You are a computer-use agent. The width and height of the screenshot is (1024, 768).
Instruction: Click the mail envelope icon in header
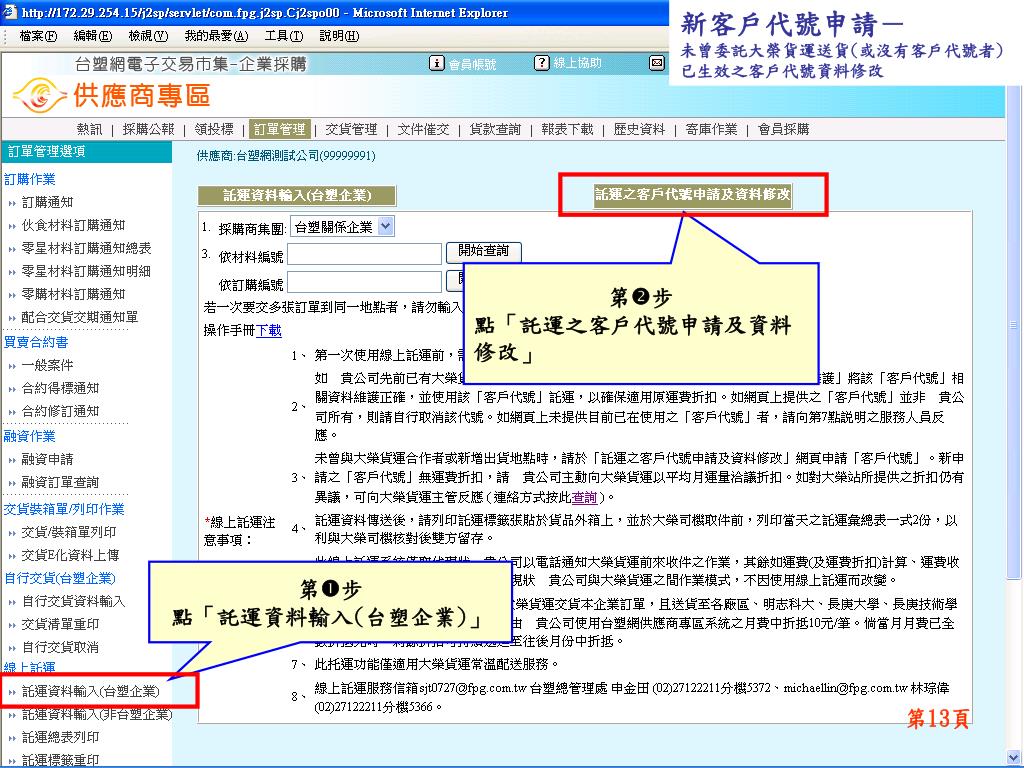click(657, 63)
